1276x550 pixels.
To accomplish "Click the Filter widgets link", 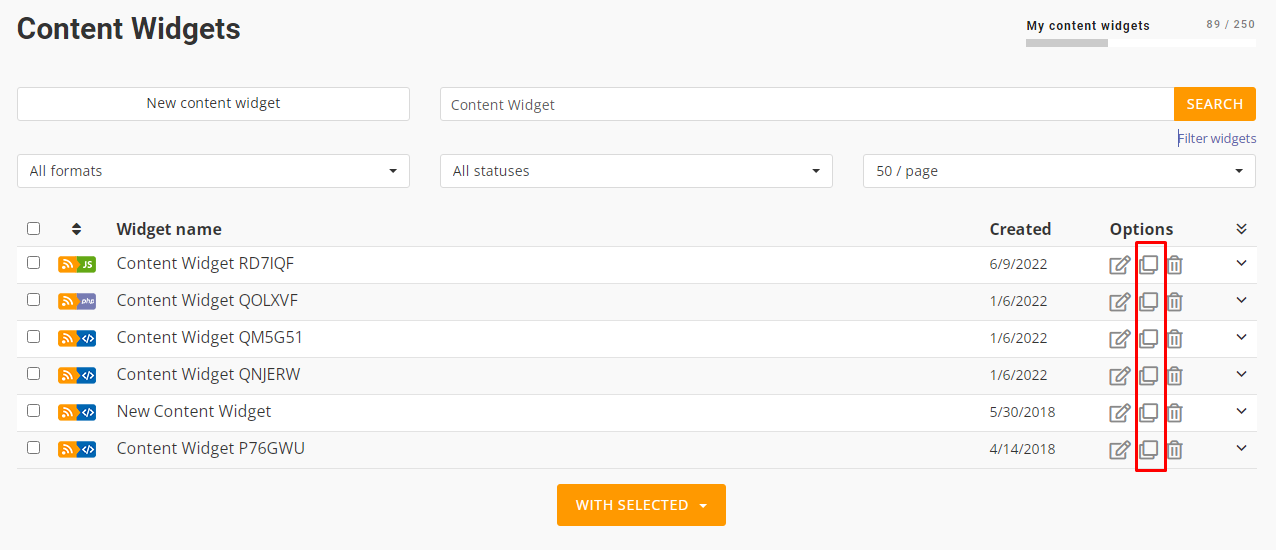I will coord(1217,138).
